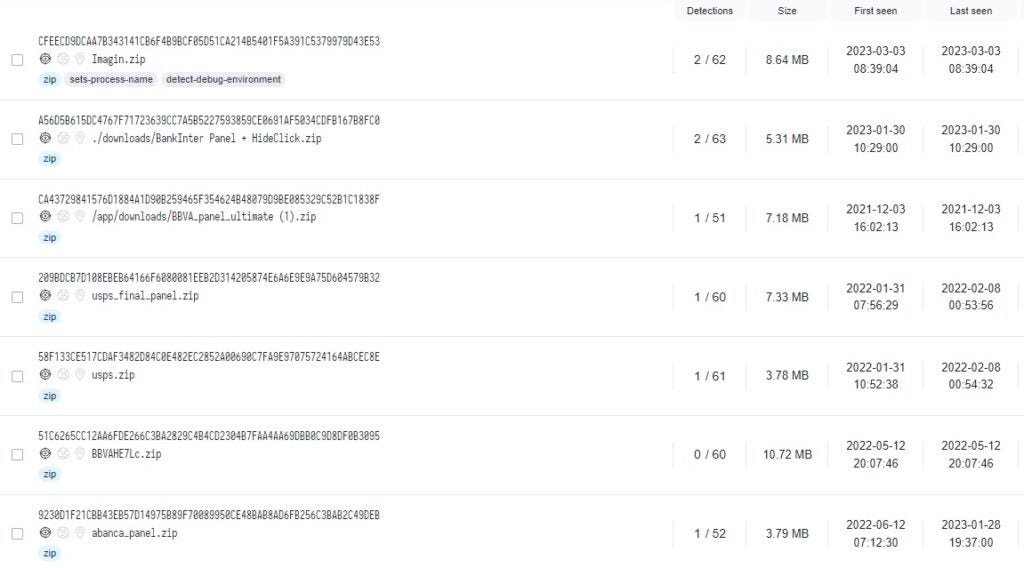The image size is (1024, 568).
Task: Open the hash link starting with 51C6265CC12A
Action: click(209, 436)
